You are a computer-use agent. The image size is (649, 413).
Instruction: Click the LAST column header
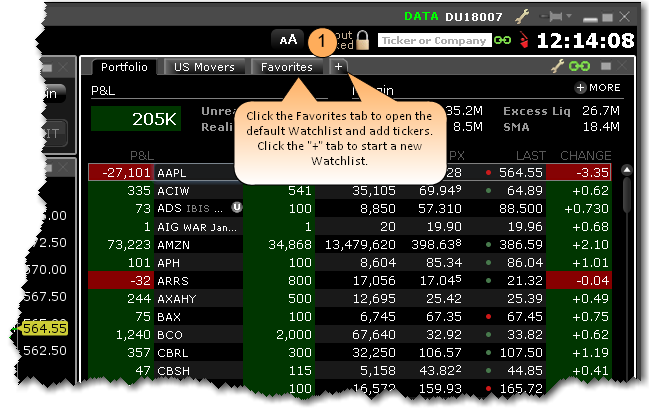click(527, 155)
